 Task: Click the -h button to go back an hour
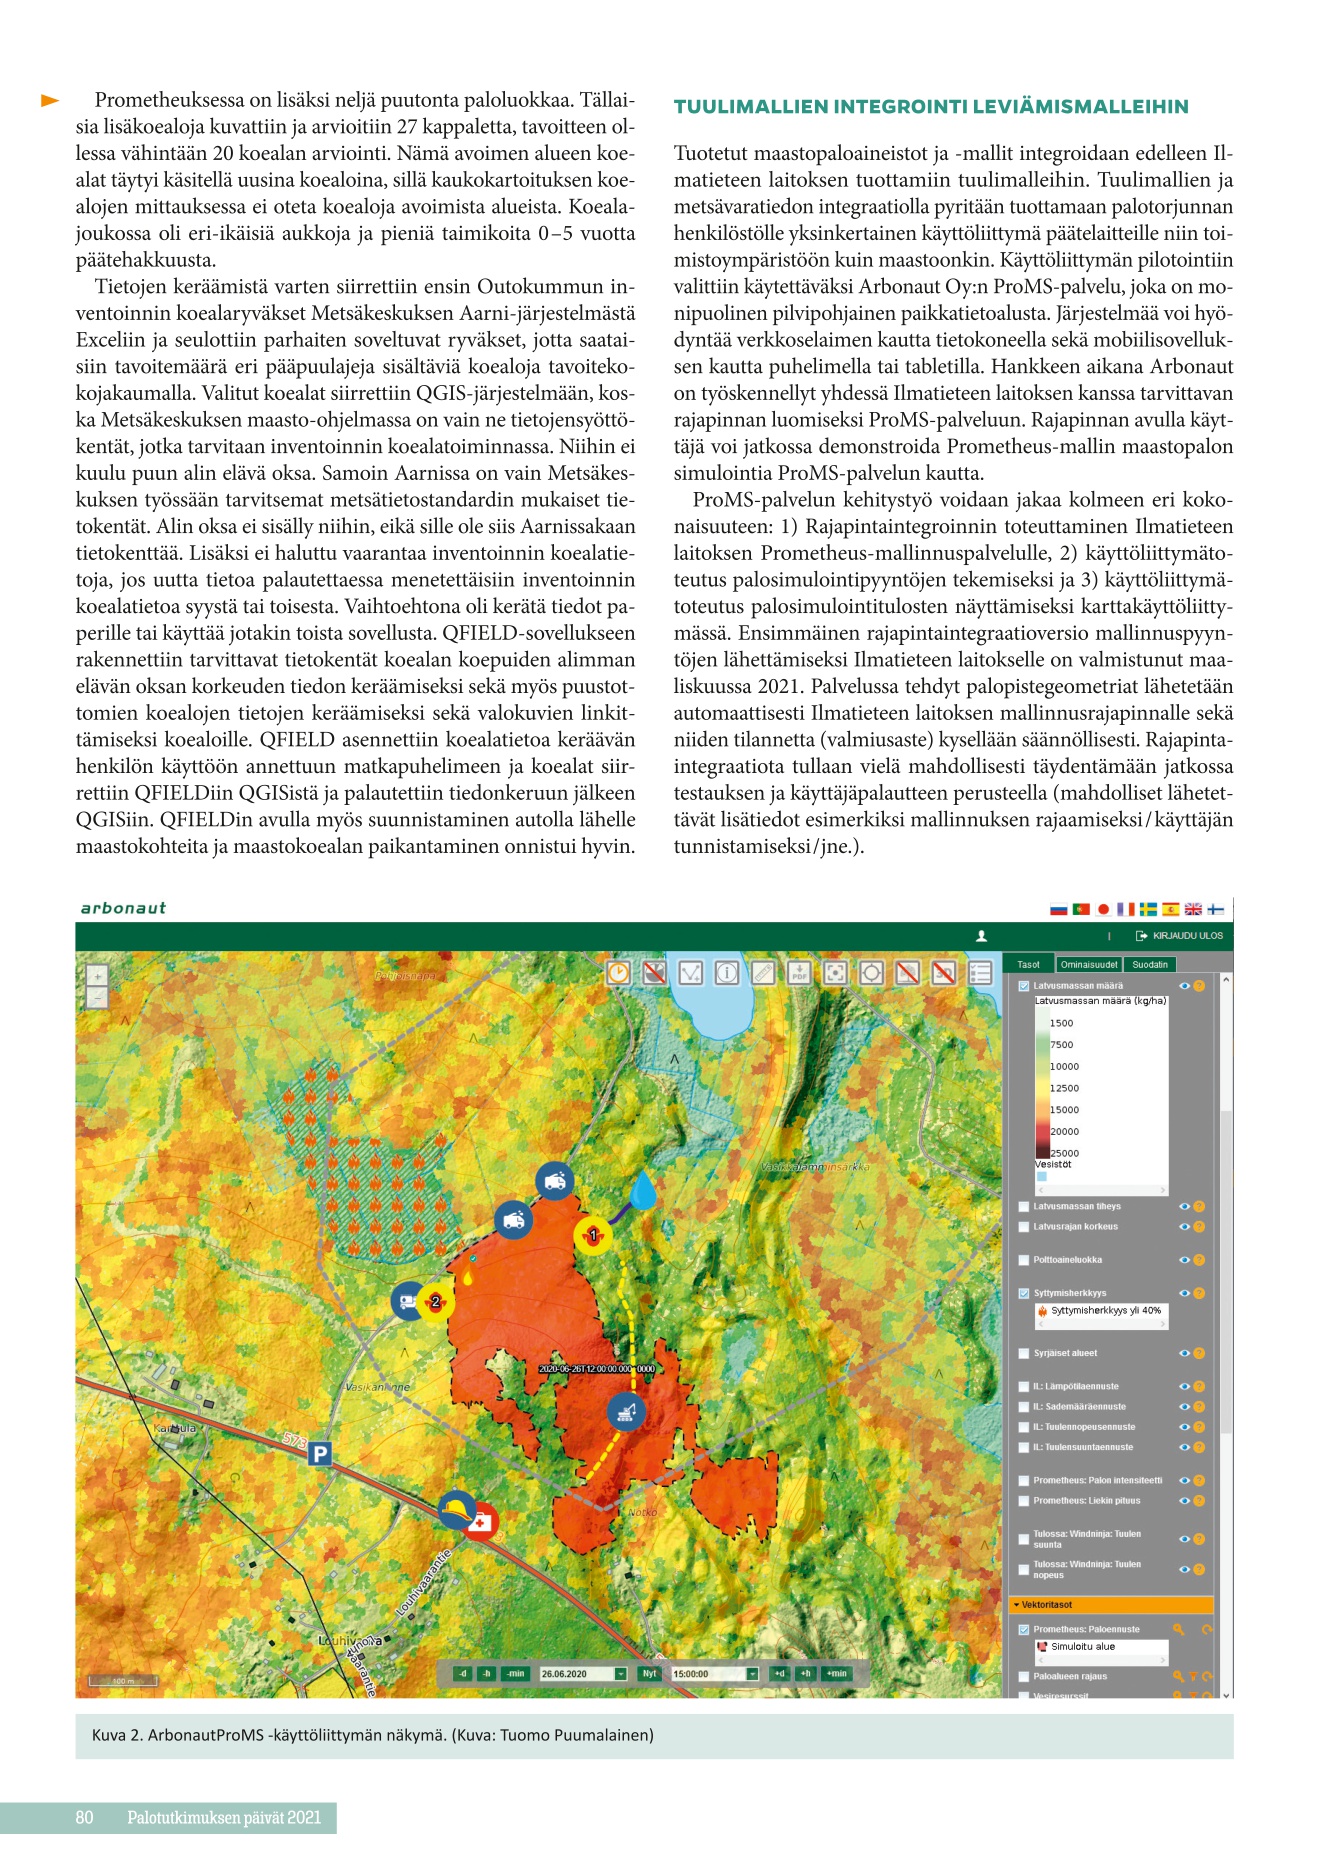click(x=487, y=1674)
